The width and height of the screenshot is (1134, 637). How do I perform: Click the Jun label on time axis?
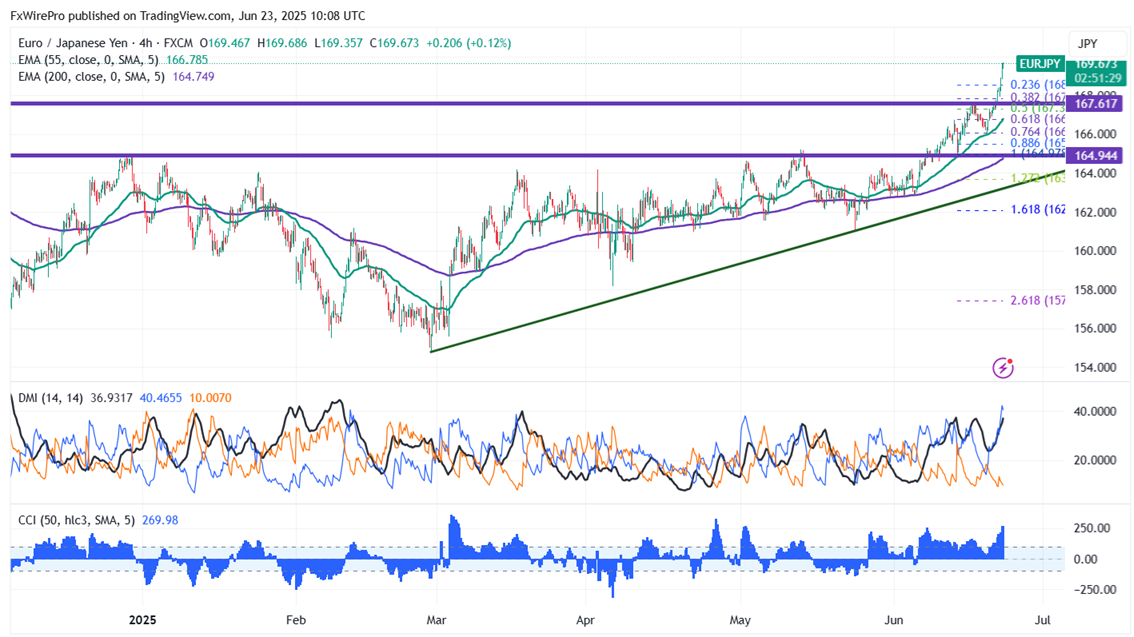(x=894, y=620)
